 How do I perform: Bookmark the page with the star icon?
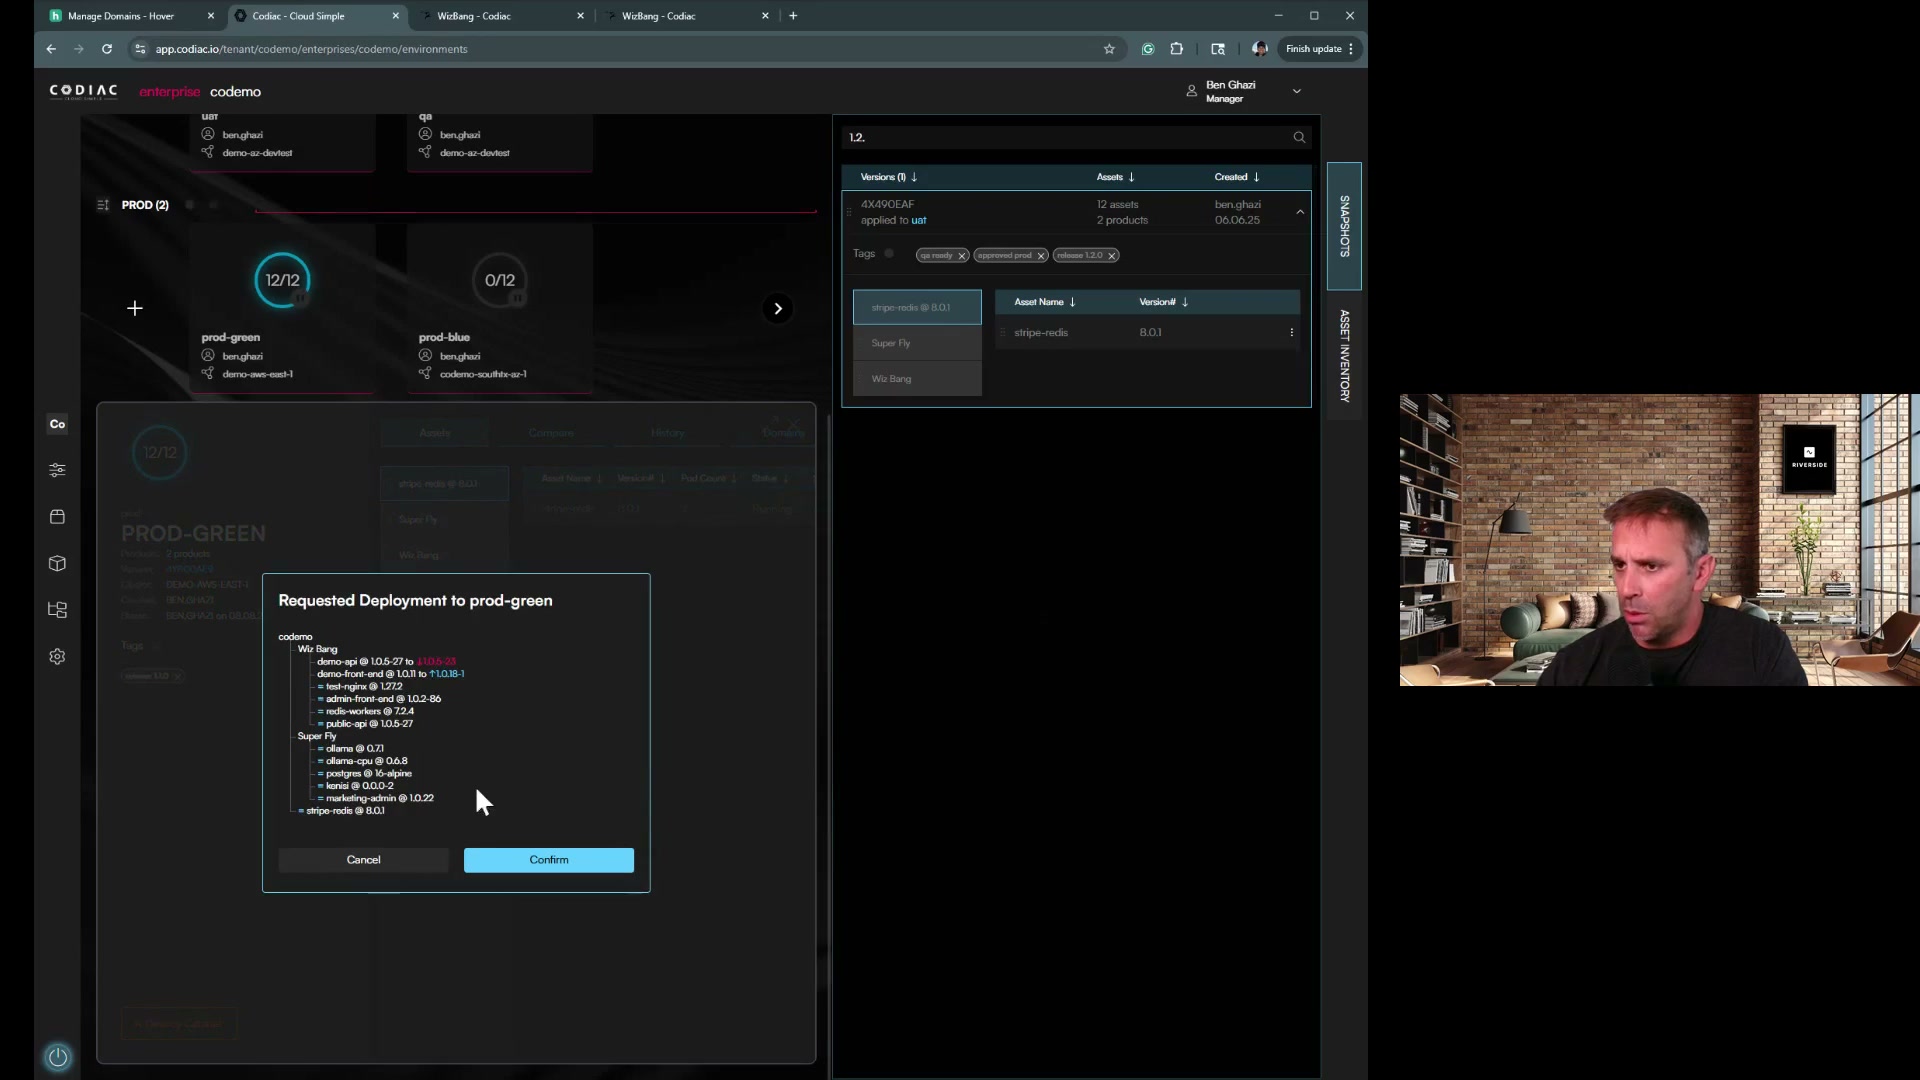tap(1110, 48)
